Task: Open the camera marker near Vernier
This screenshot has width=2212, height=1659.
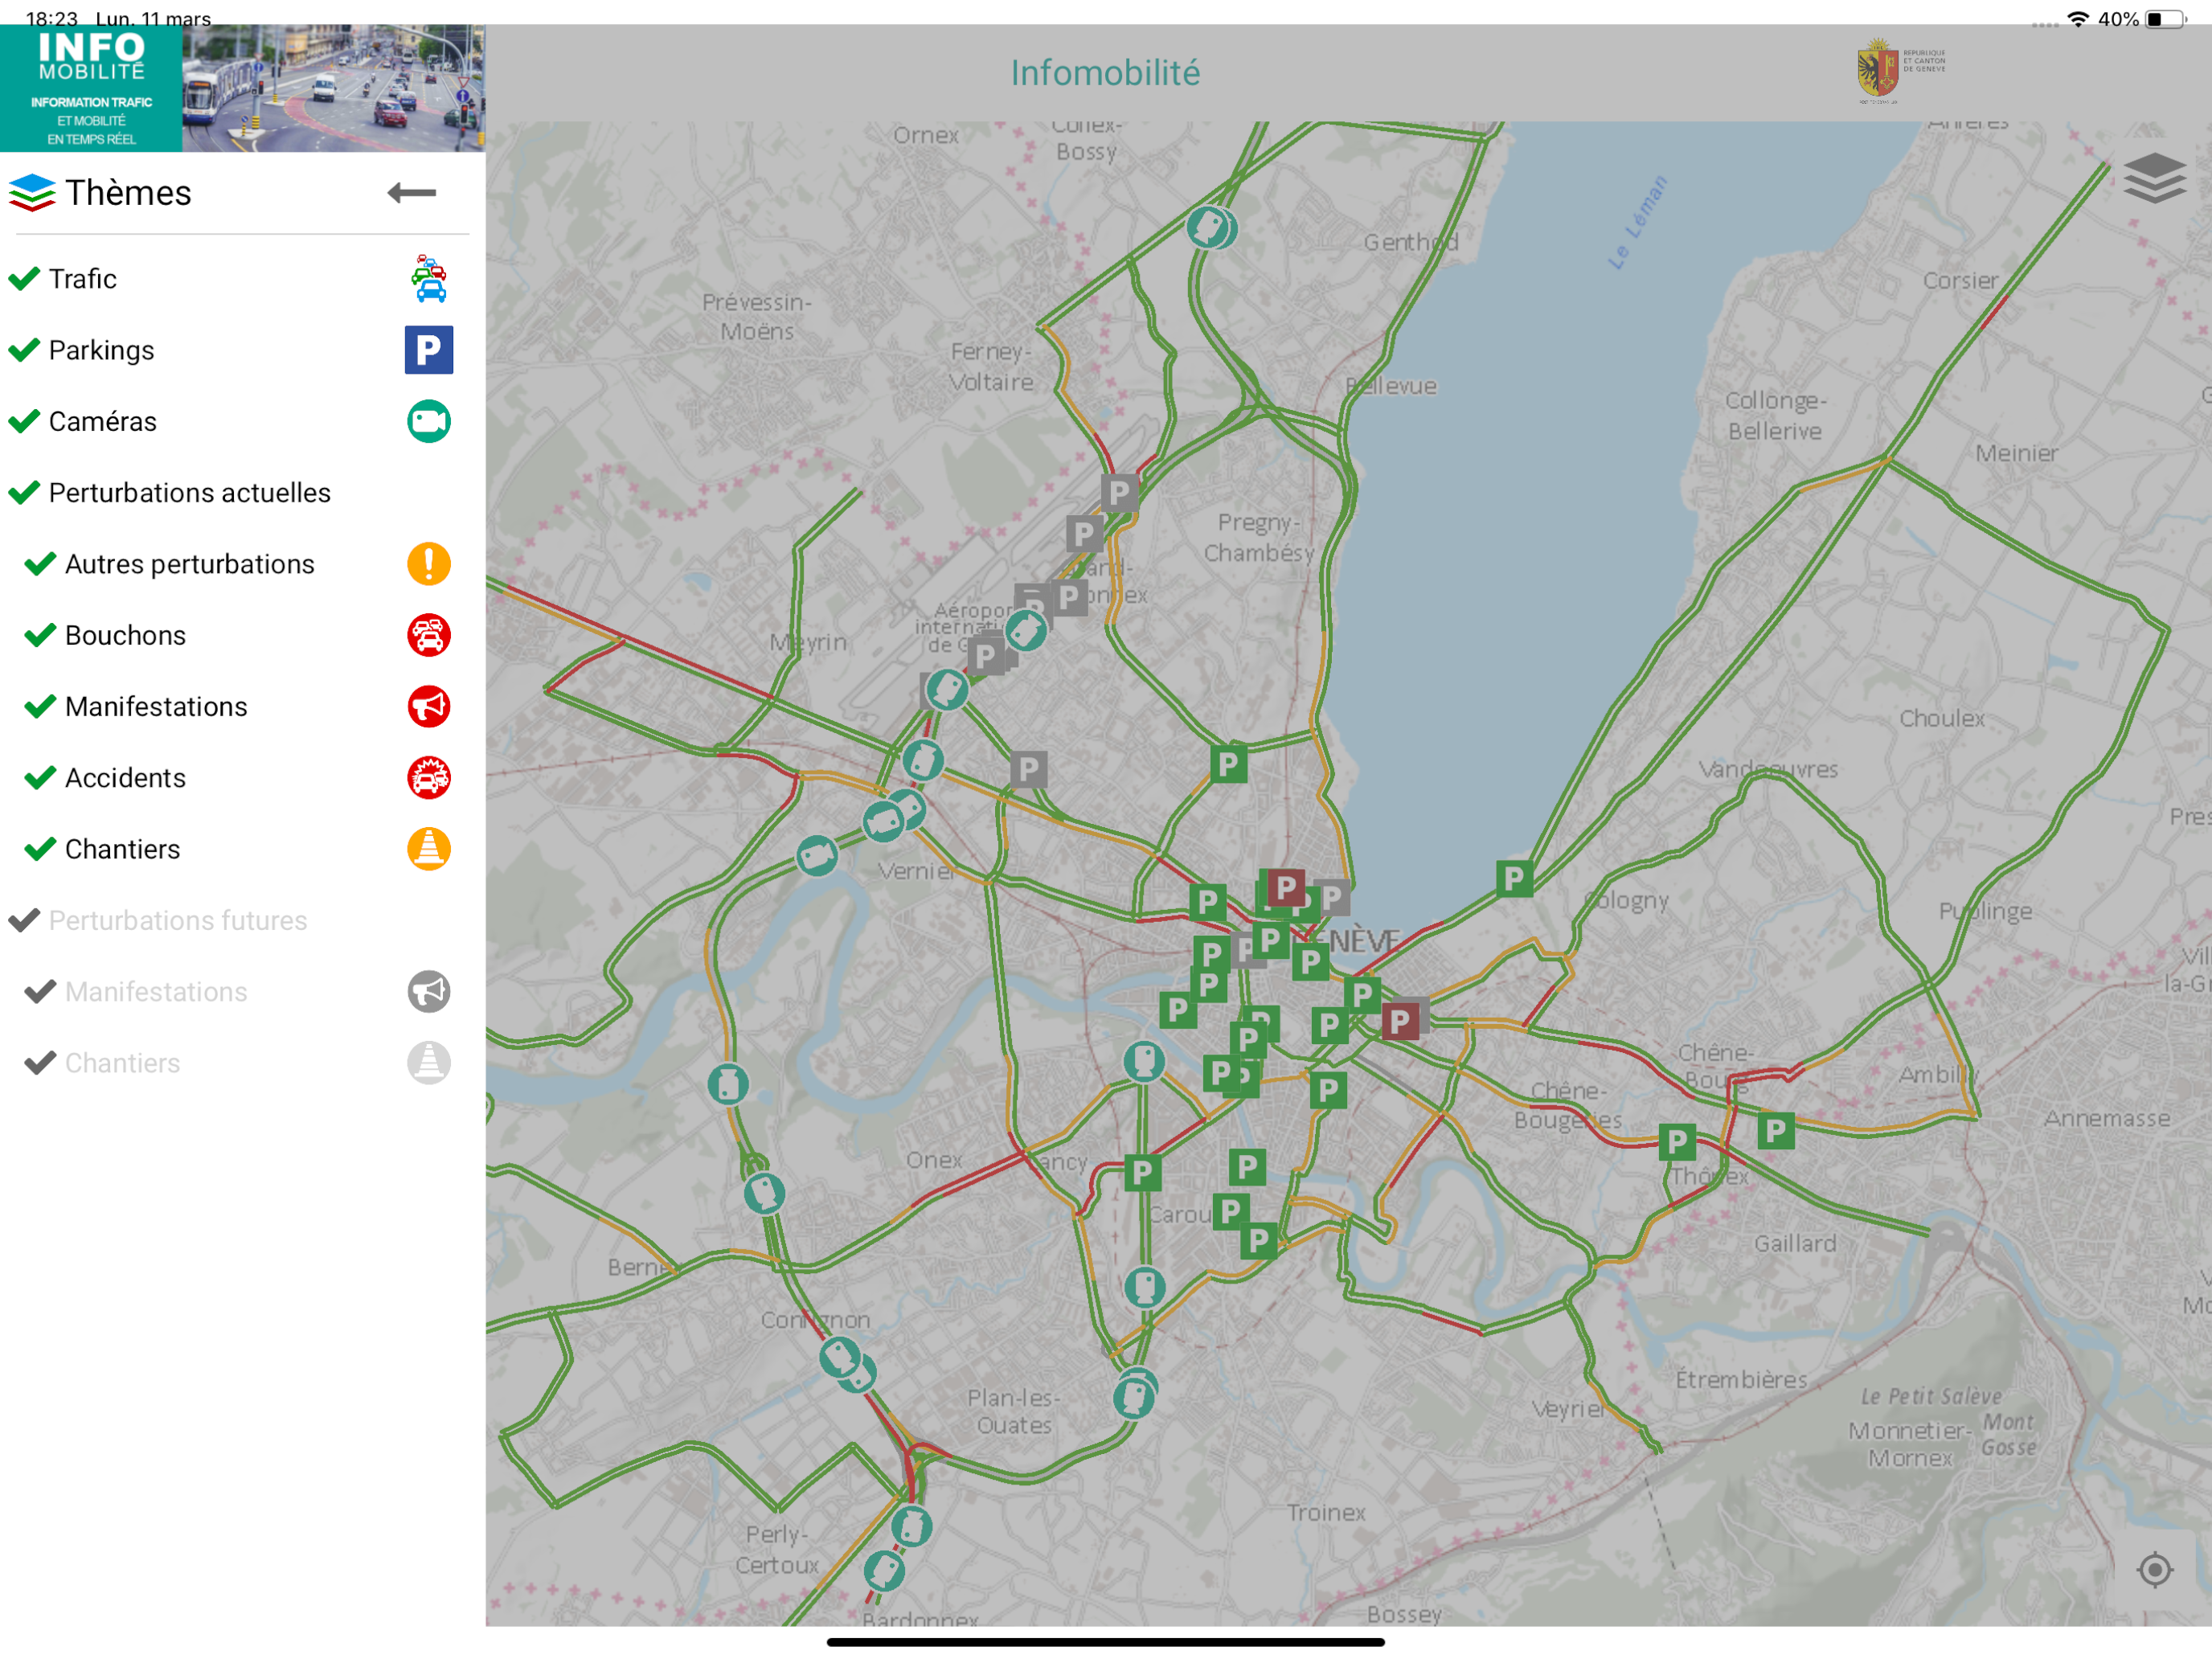Action: coord(817,856)
